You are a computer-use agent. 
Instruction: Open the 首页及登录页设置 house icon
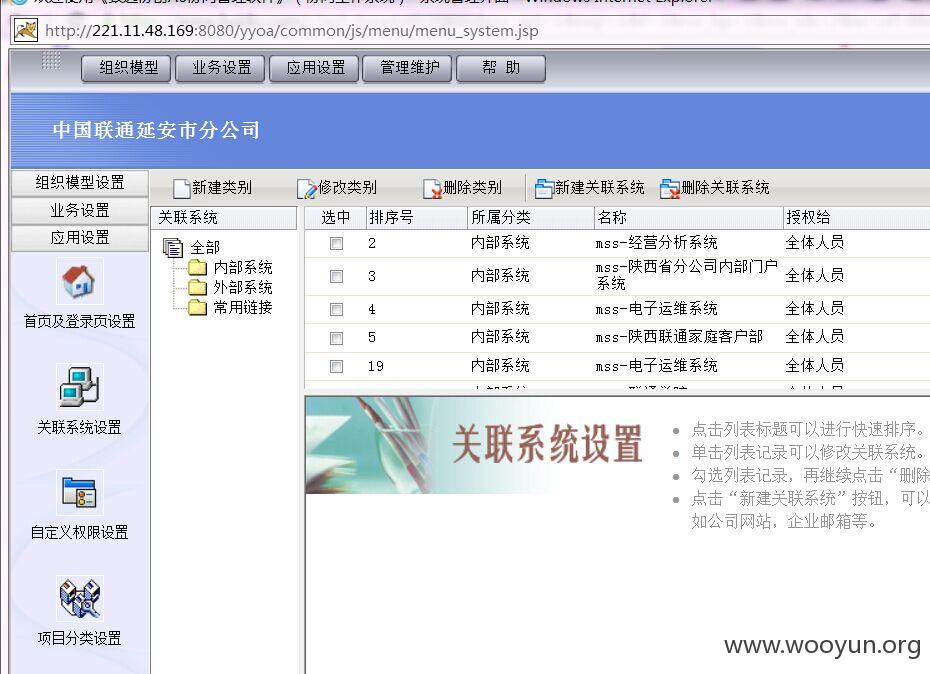coord(79,282)
